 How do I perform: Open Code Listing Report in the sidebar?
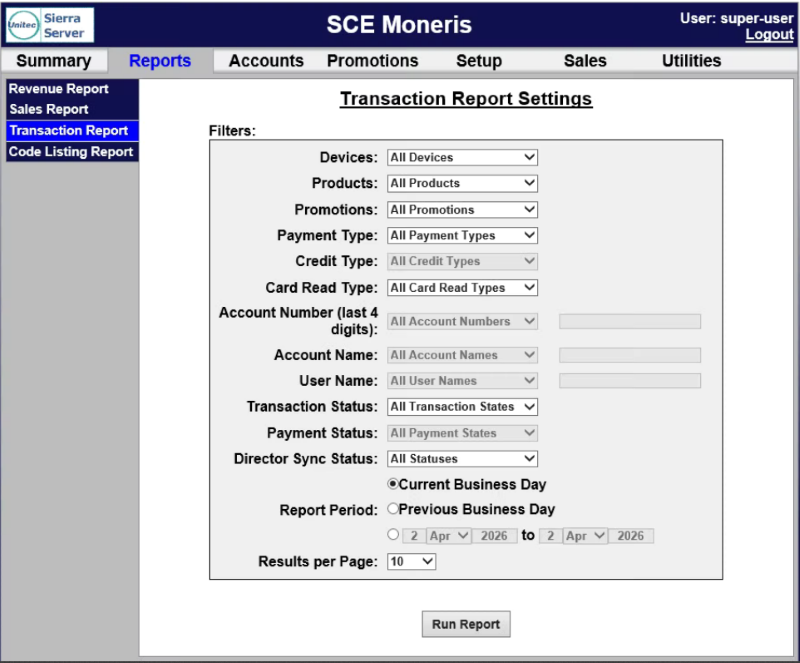click(x=72, y=152)
